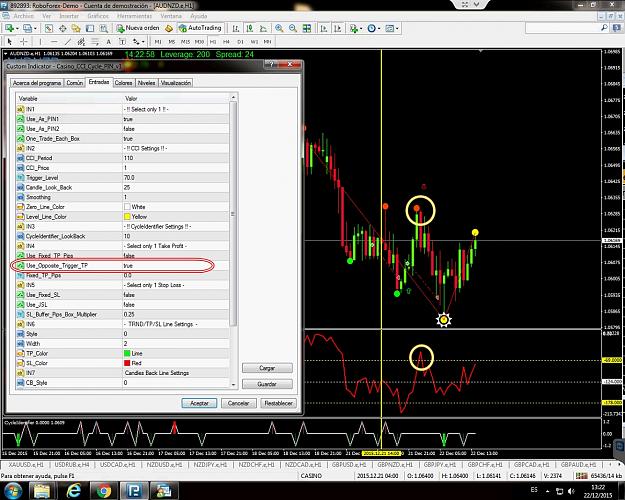
Task: Toggle the AutoTrading button
Action: pyautogui.click(x=200, y=28)
